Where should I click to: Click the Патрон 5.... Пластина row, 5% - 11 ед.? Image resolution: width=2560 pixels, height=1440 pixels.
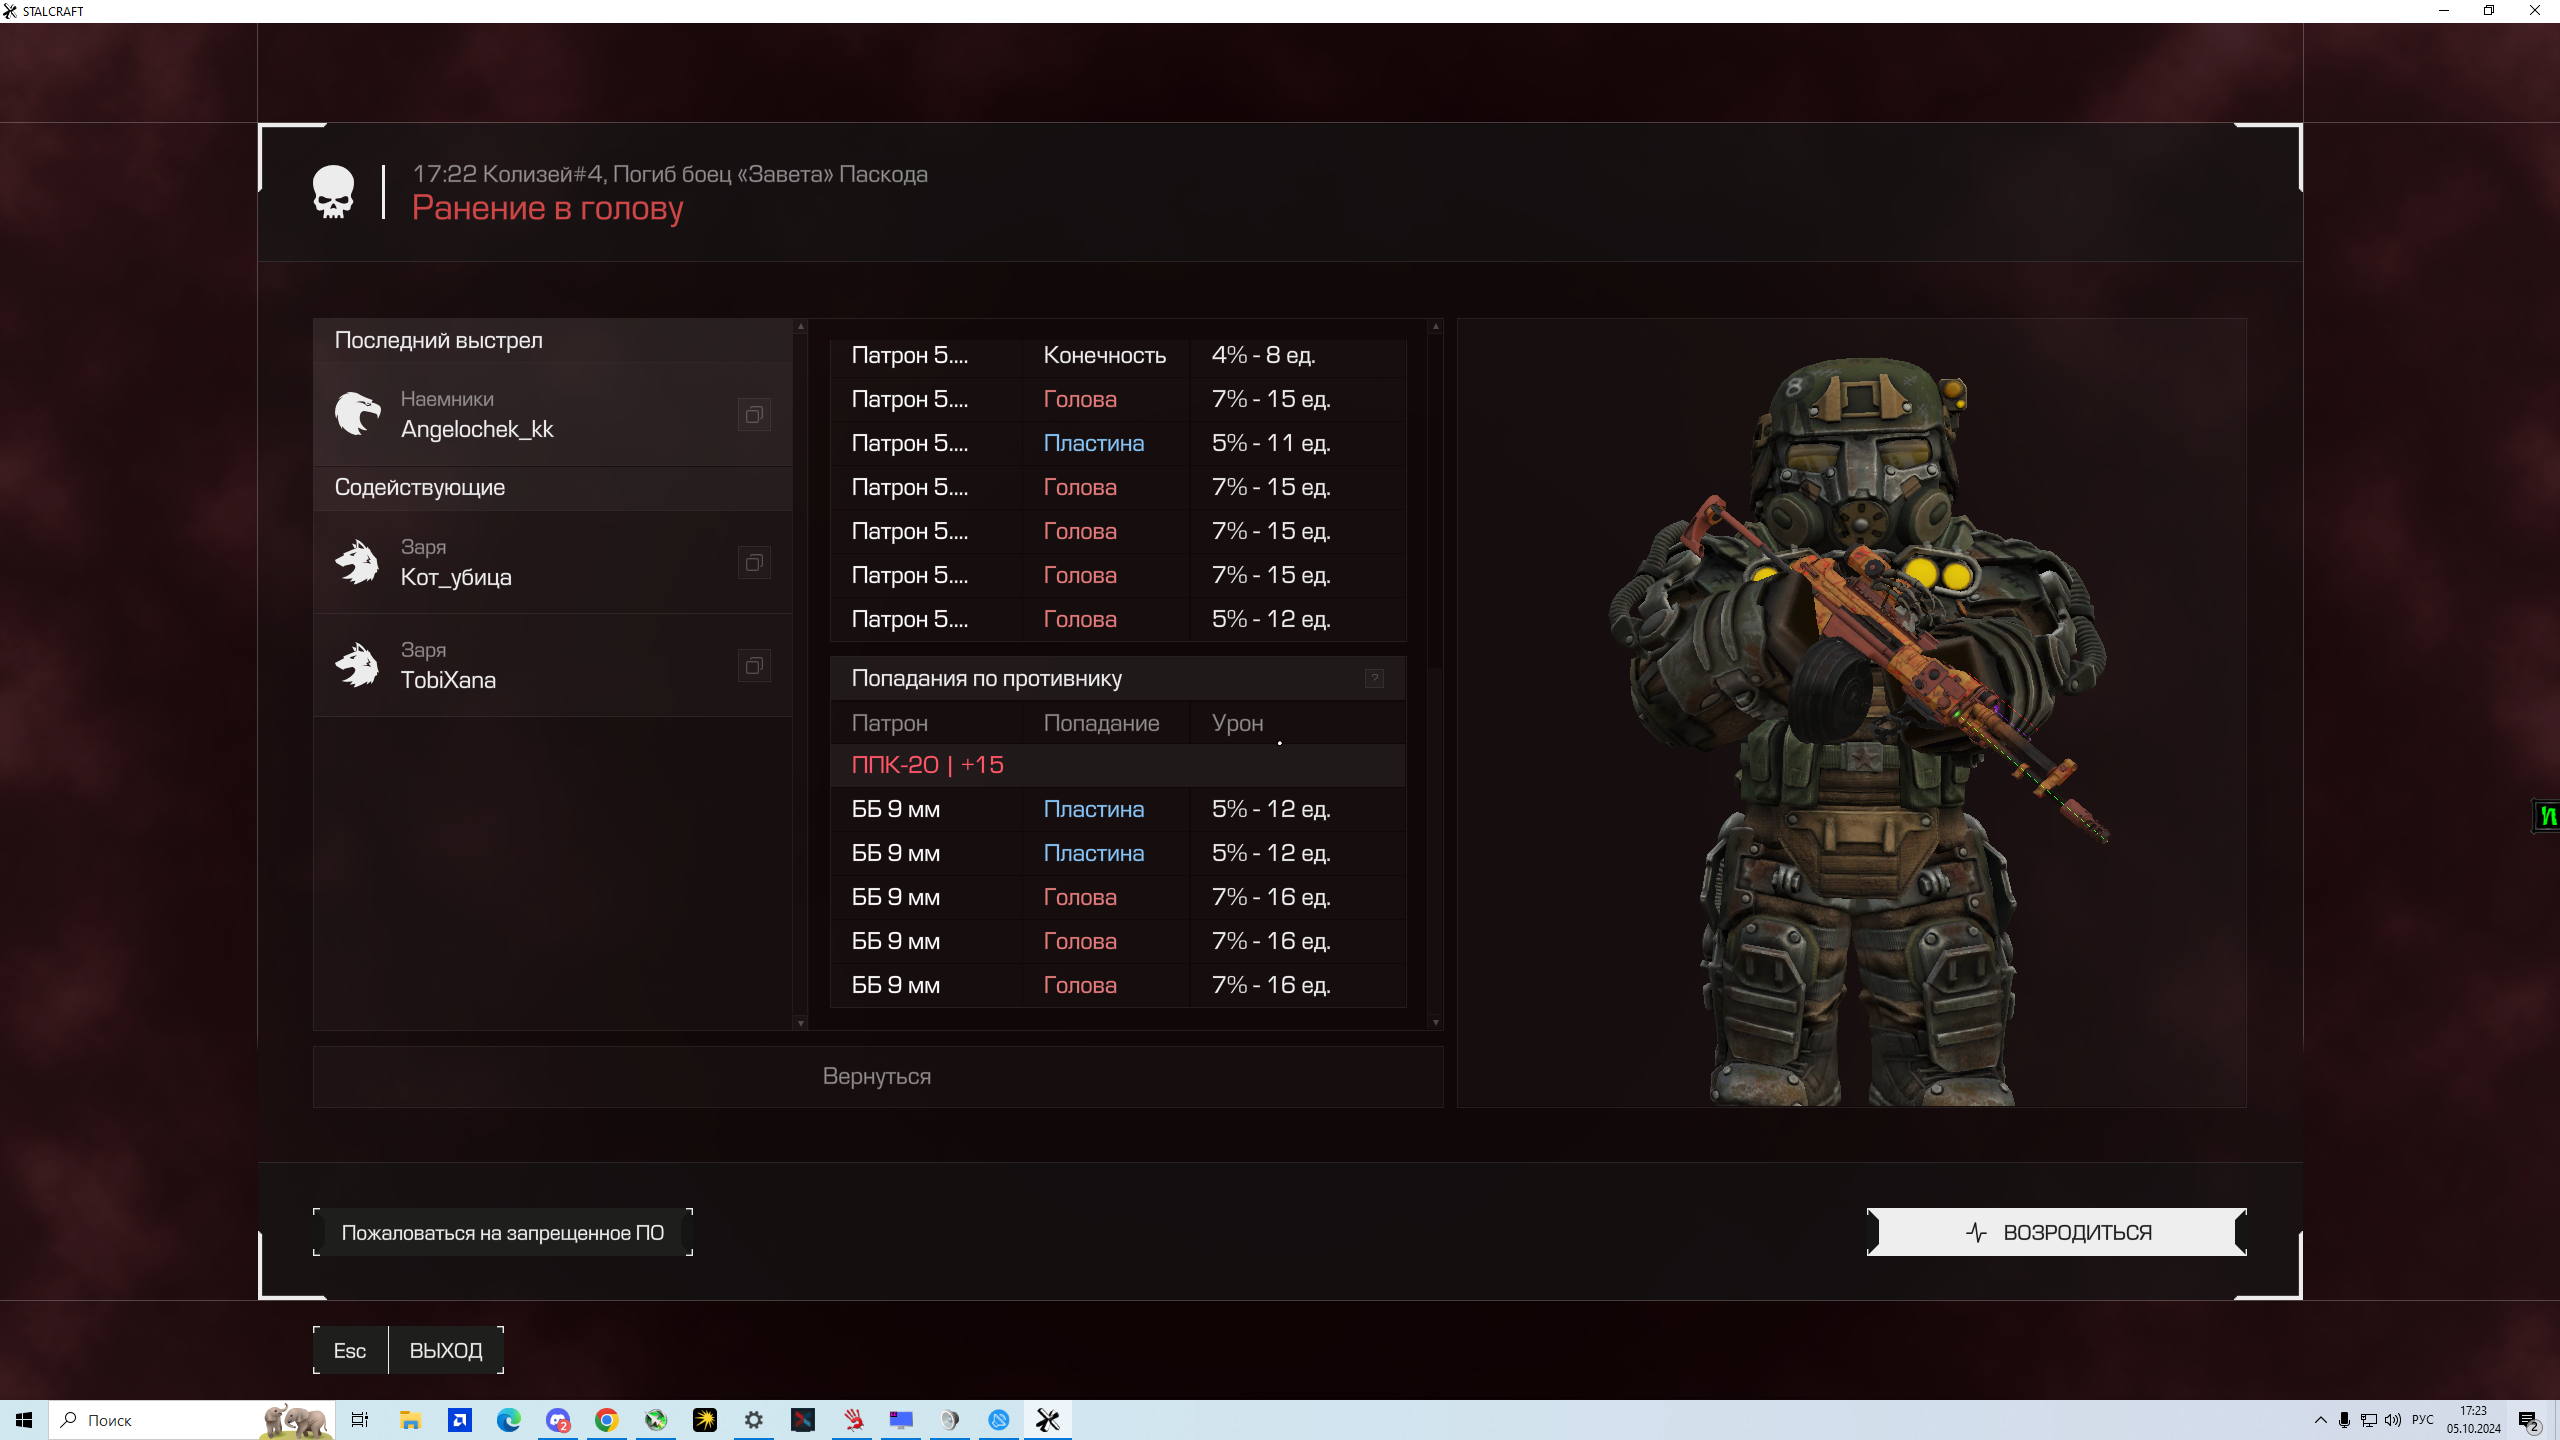coord(1118,443)
